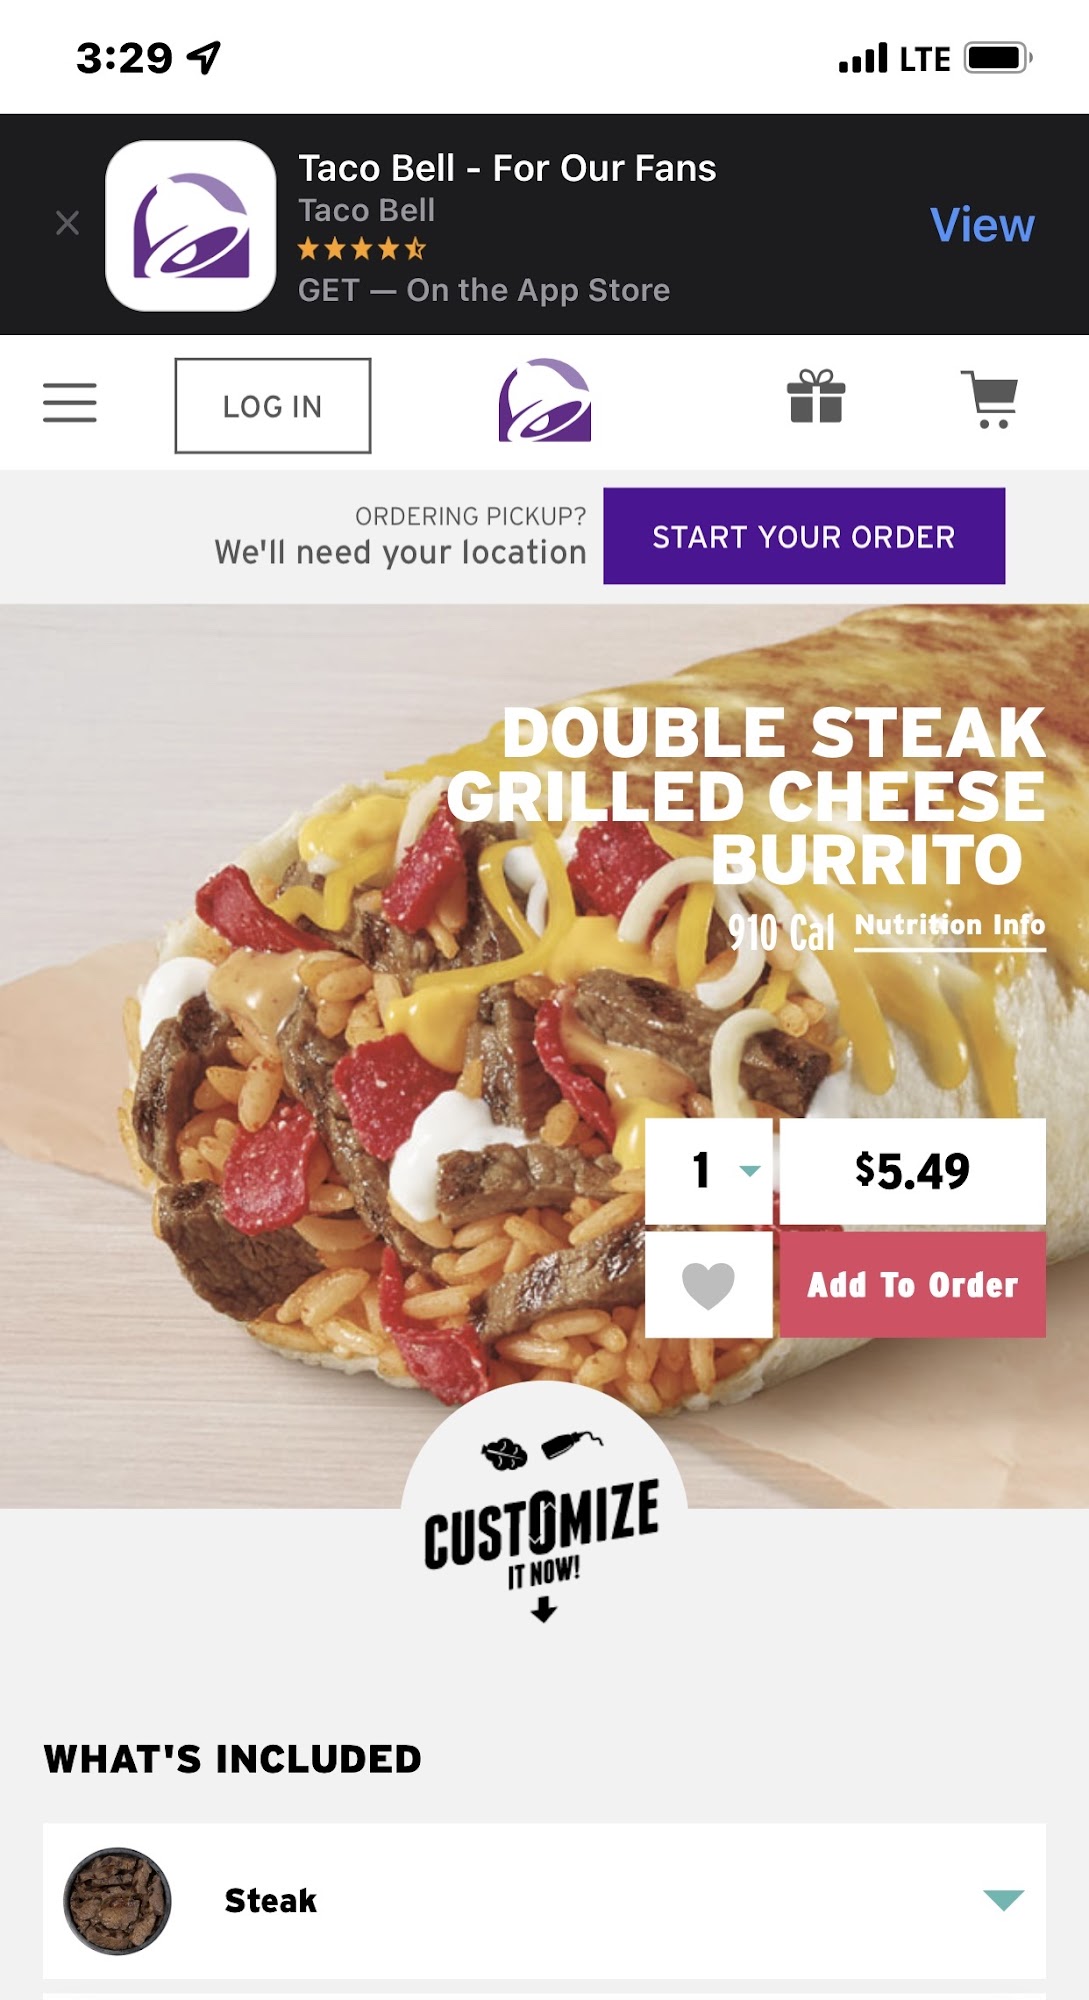
Task: Open the shopping cart
Action: tap(990, 399)
